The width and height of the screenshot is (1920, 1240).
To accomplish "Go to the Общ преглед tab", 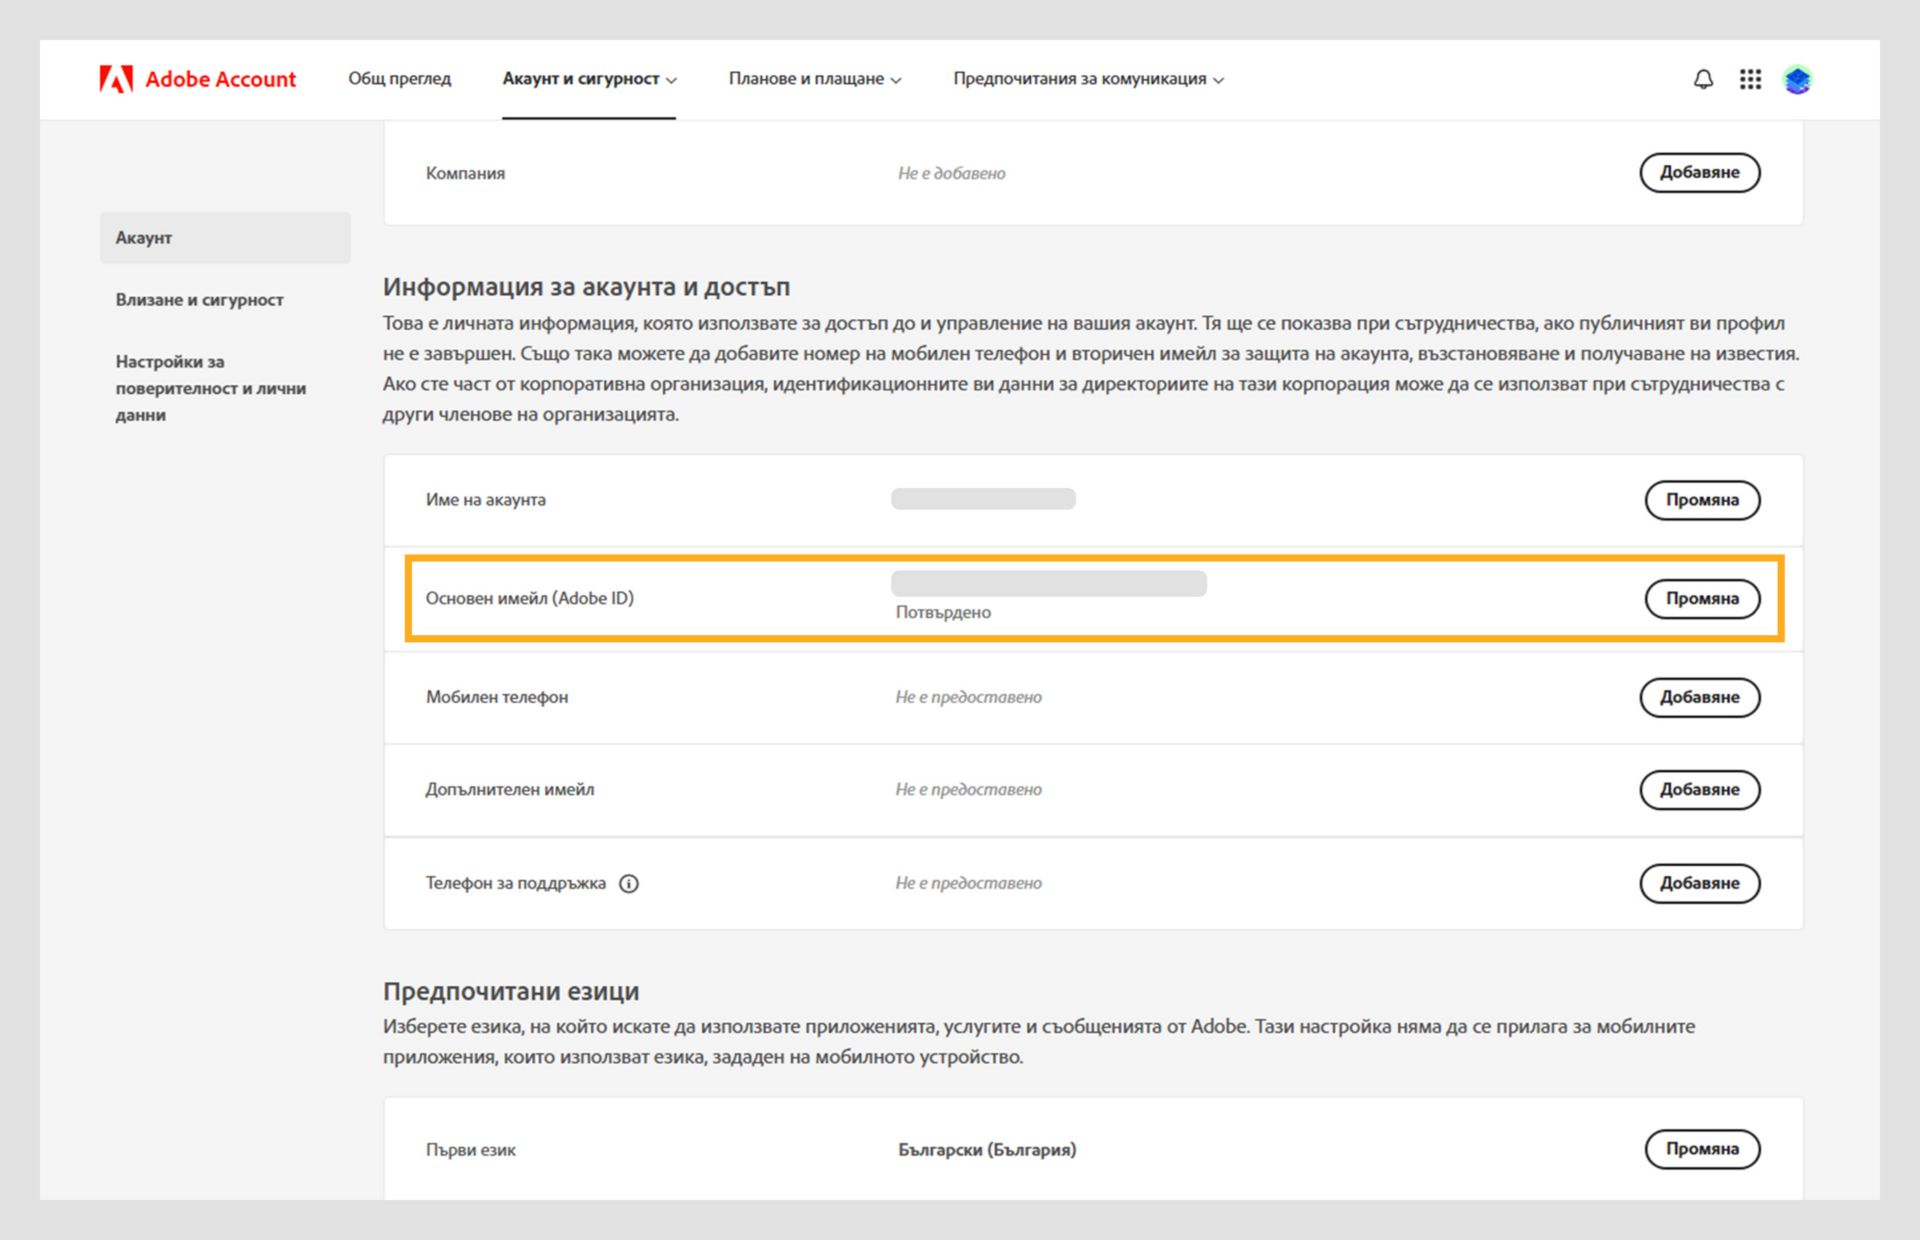I will [399, 78].
